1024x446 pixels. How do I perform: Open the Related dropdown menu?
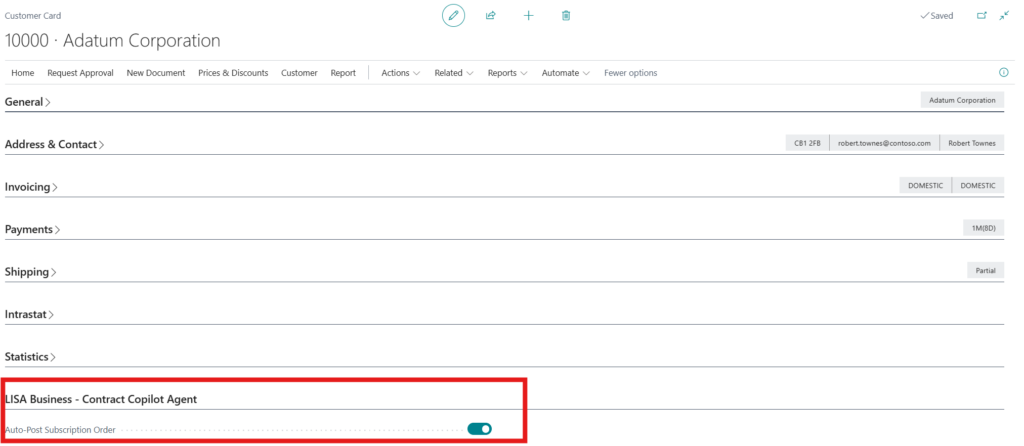coord(454,73)
